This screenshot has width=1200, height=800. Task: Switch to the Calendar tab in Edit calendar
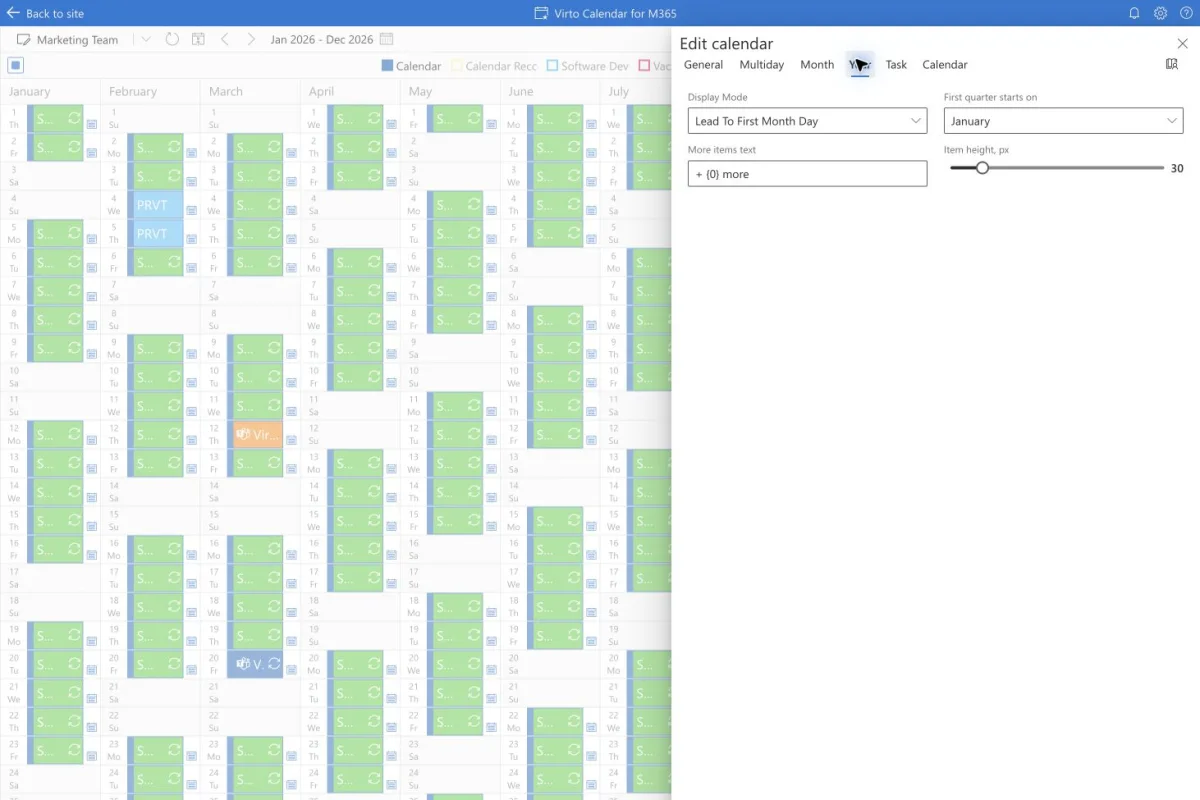point(944,64)
